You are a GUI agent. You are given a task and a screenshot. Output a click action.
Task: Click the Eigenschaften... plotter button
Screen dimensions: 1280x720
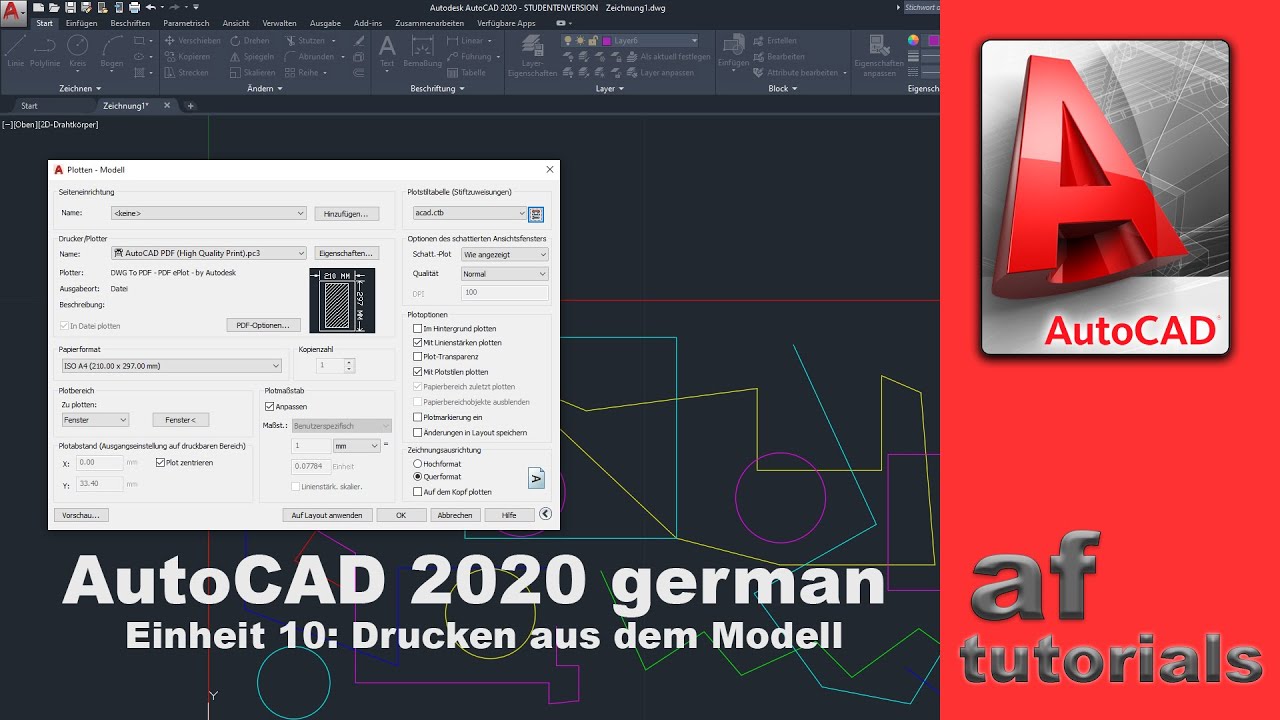(347, 253)
